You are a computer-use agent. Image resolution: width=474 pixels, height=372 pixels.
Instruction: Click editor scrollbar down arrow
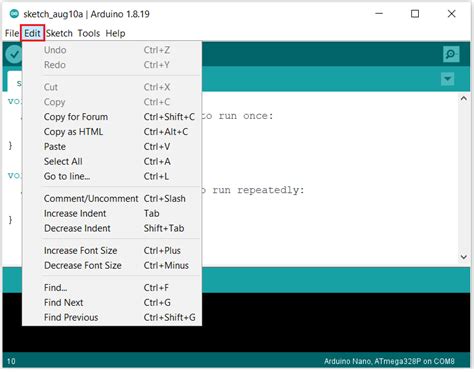click(463, 257)
